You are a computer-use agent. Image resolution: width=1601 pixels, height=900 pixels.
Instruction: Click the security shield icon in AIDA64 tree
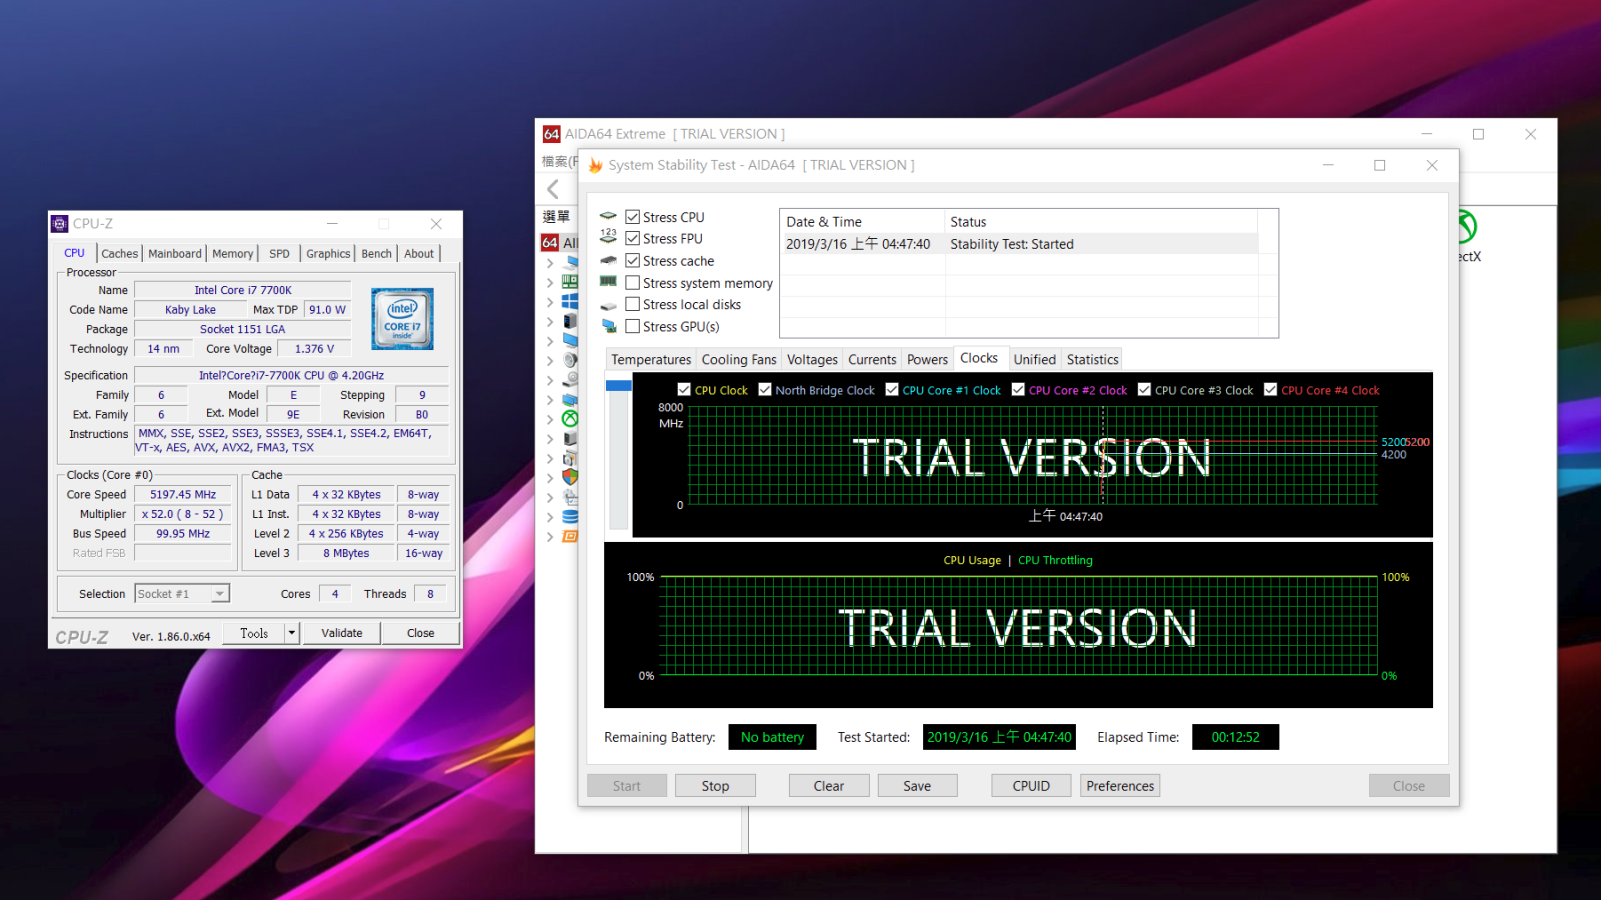570,477
